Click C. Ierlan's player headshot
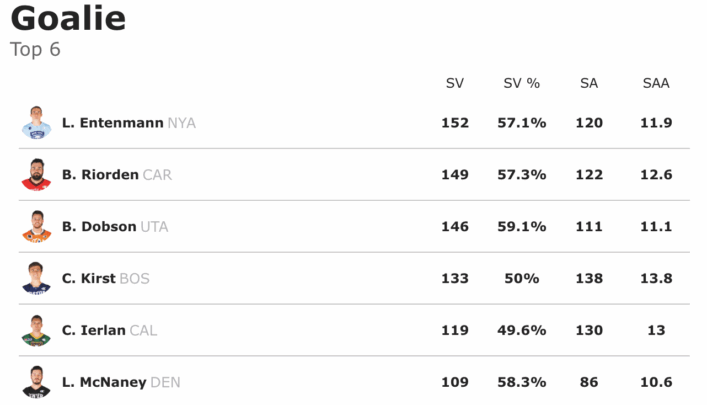Image resolution: width=707 pixels, height=405 pixels. tap(37, 330)
